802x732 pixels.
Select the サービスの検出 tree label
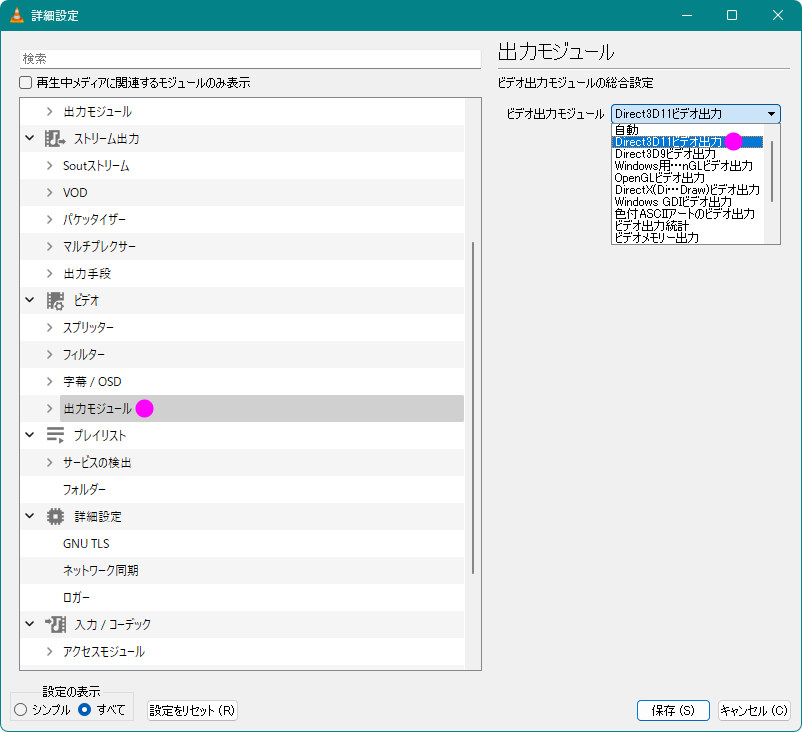tap(97, 462)
